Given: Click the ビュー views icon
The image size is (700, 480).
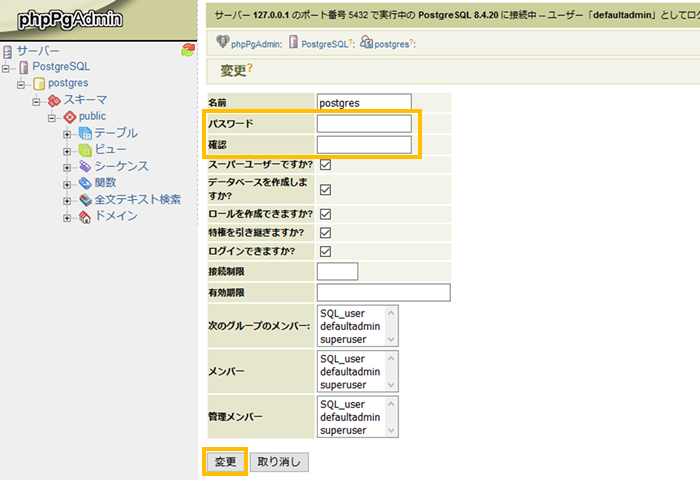Looking at the screenshot, I should pos(85,150).
